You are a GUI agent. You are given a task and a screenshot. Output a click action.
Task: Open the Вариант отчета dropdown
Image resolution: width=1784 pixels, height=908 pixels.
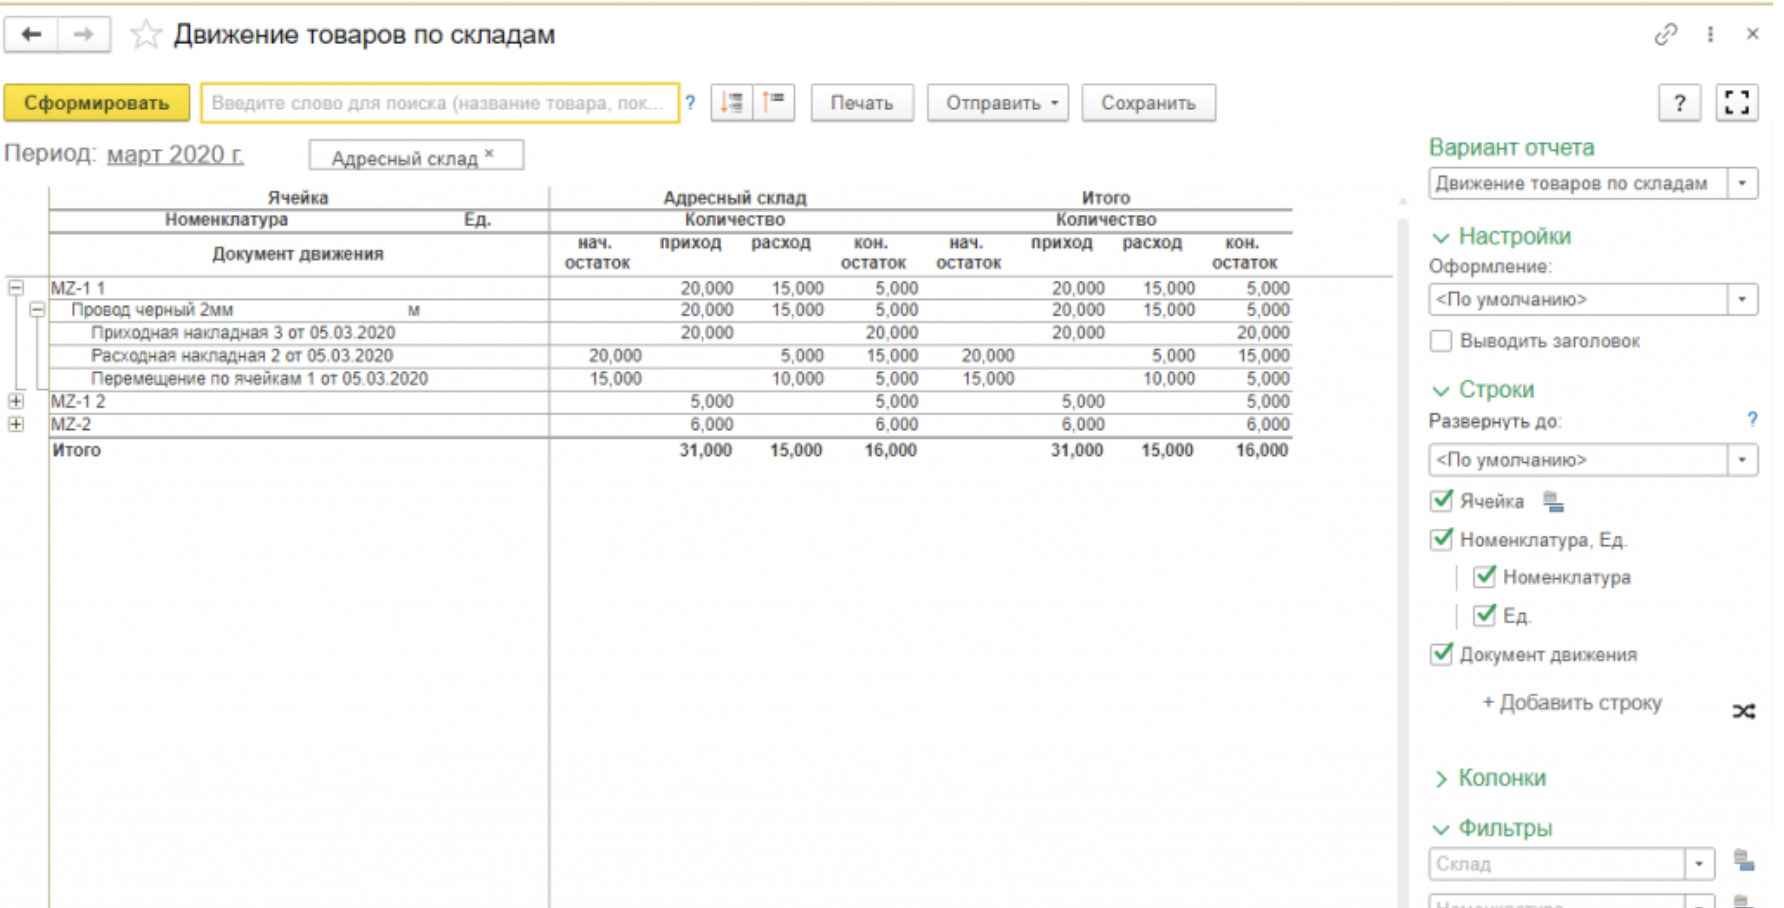click(1742, 184)
